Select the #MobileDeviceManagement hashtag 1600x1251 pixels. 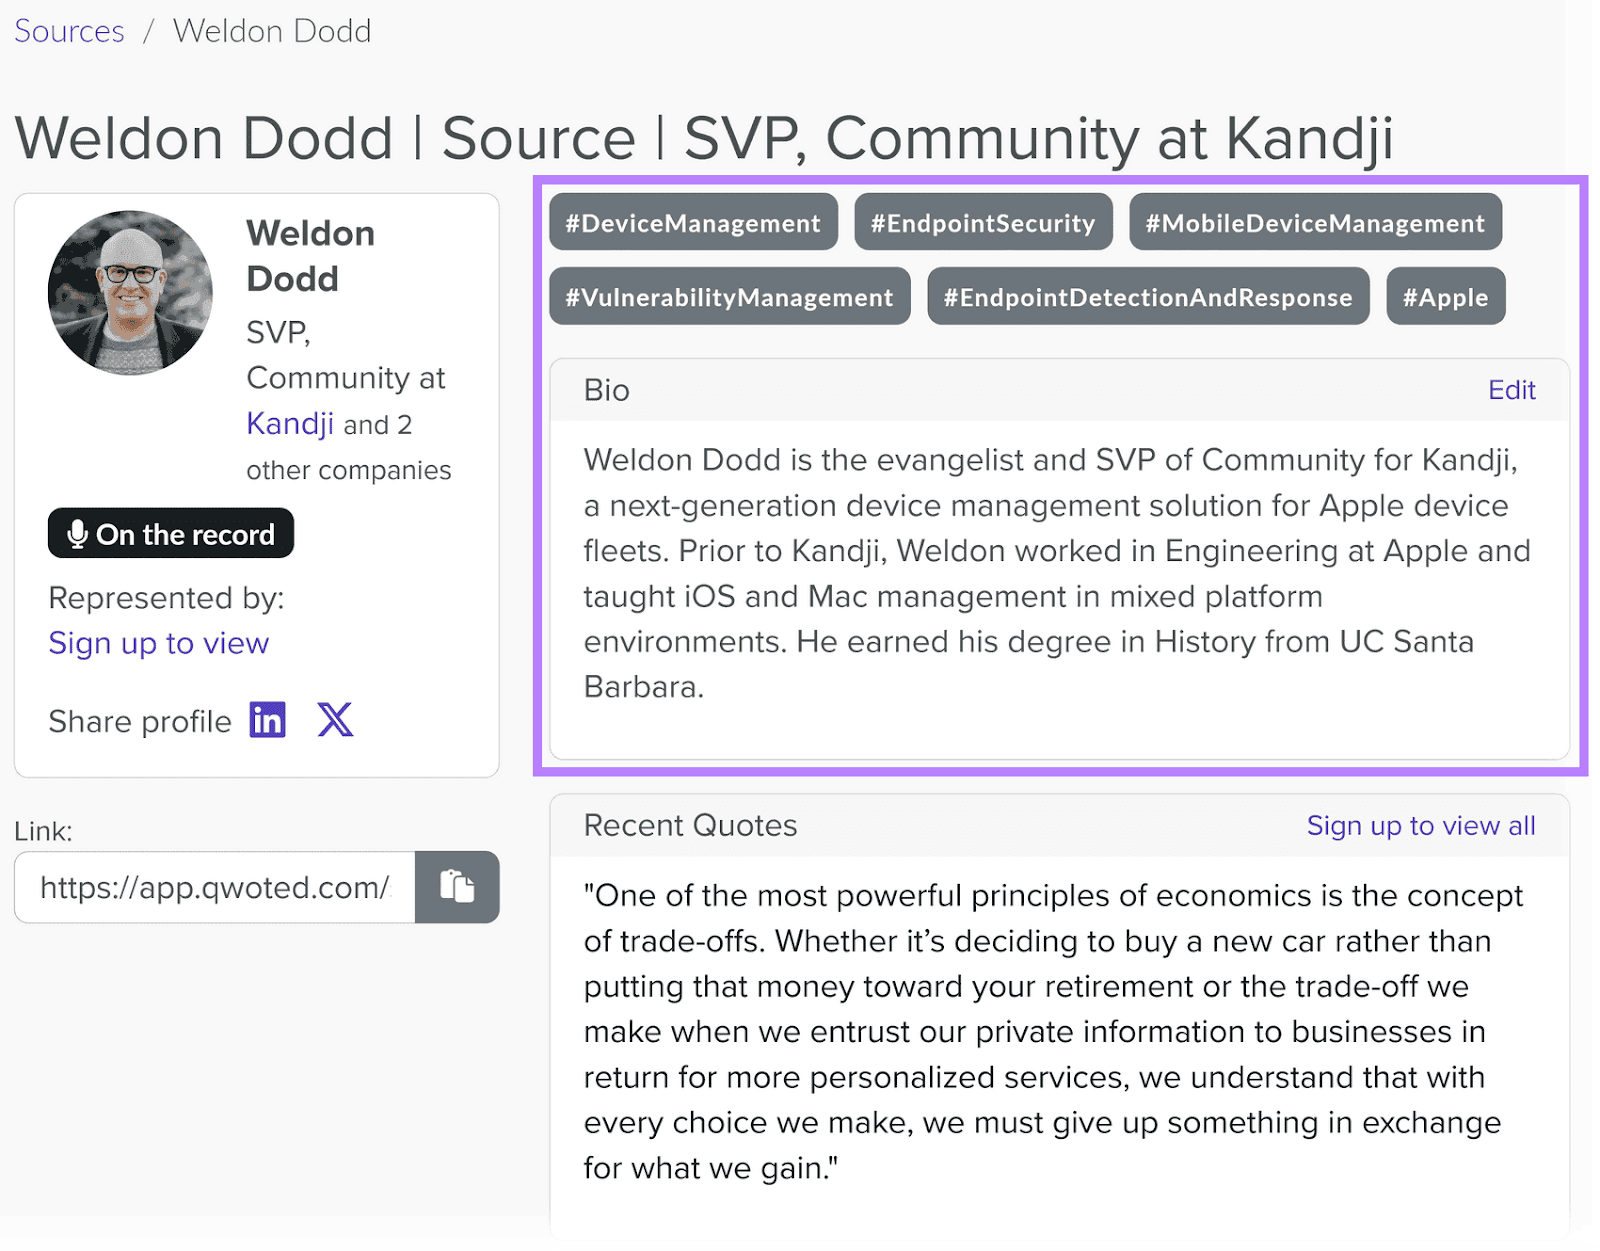pyautogui.click(x=1315, y=222)
